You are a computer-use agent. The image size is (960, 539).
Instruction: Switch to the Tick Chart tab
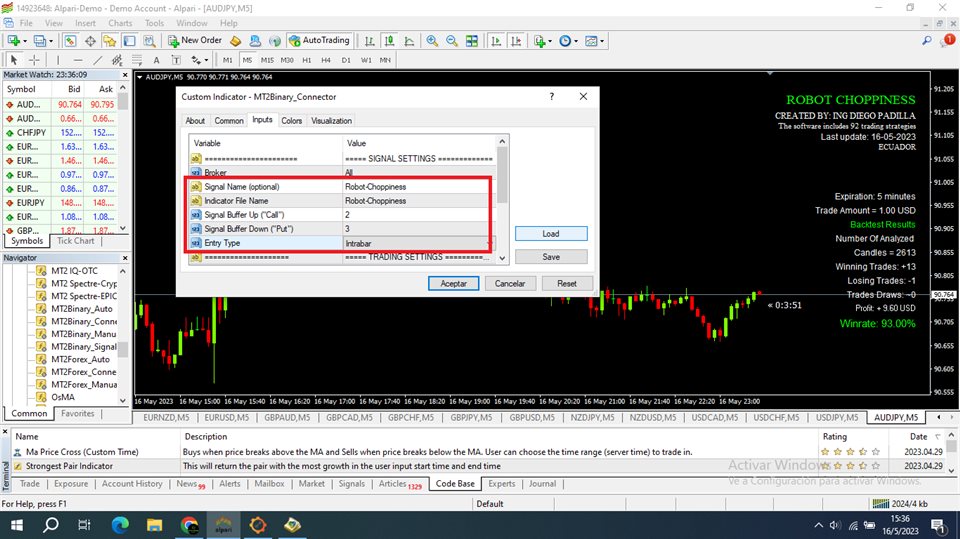click(76, 241)
